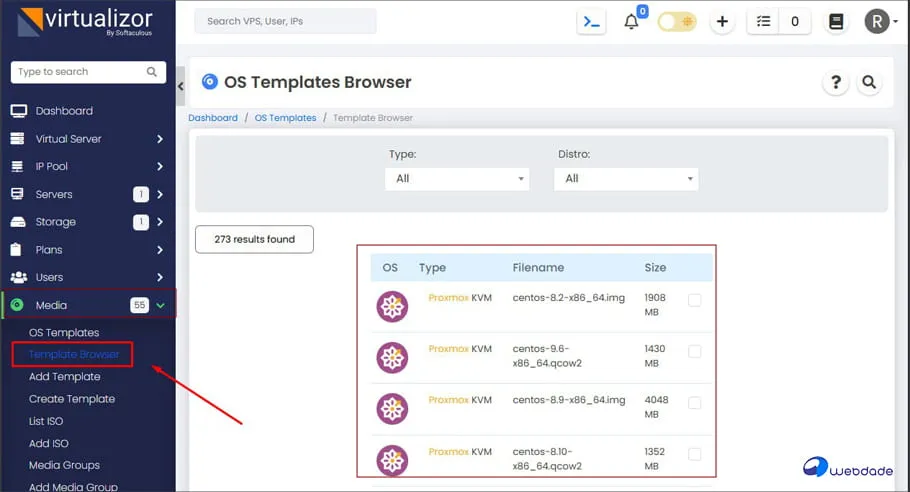Open the terminal console icon
Viewport: 910px width, 492px height.
(x=592, y=21)
